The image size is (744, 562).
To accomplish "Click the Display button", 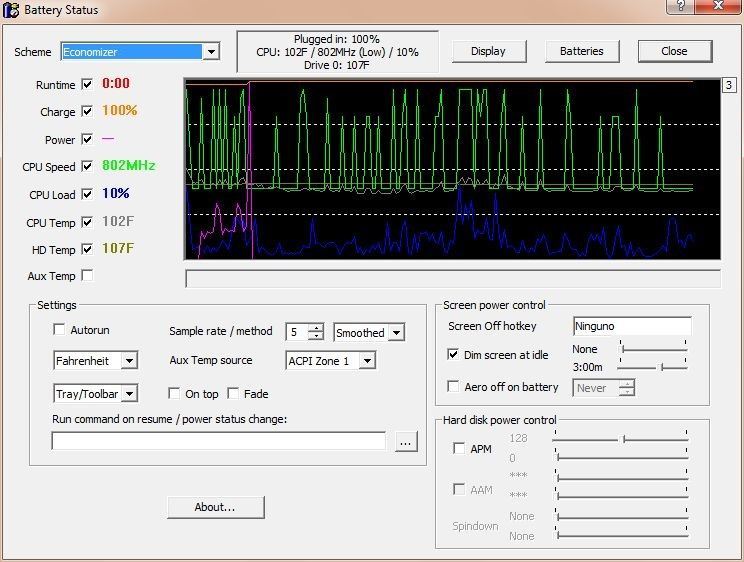I will point(489,51).
